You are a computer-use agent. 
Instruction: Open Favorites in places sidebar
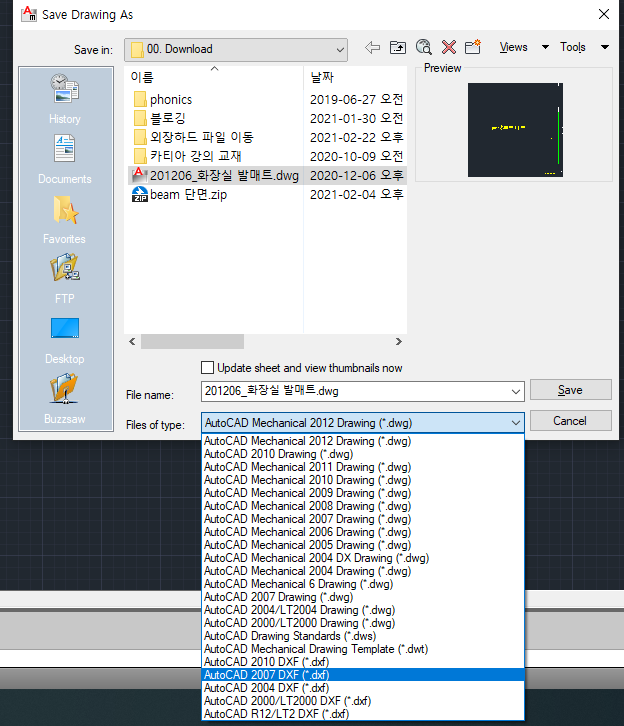(65, 219)
